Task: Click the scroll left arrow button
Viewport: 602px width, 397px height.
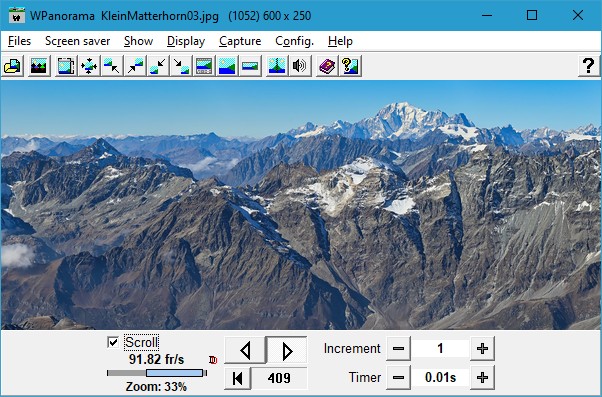Action: [245, 350]
